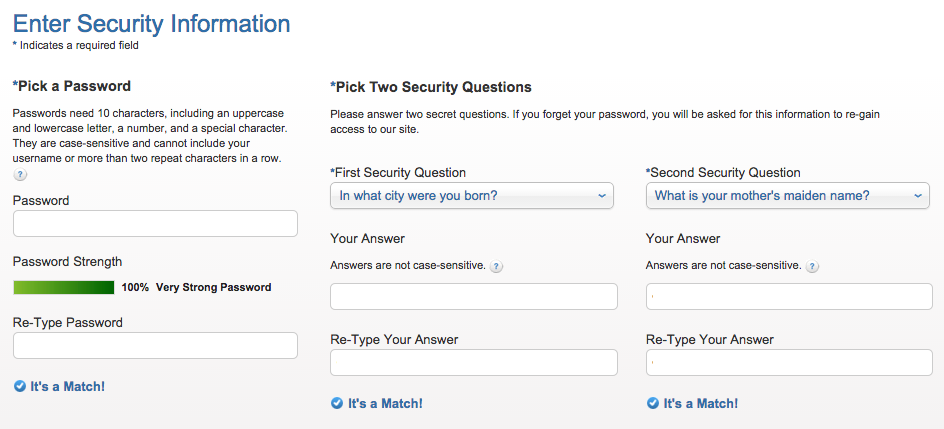This screenshot has width=944, height=429.
Task: Click chevron arrow on city born dropdown
Action: click(601, 196)
